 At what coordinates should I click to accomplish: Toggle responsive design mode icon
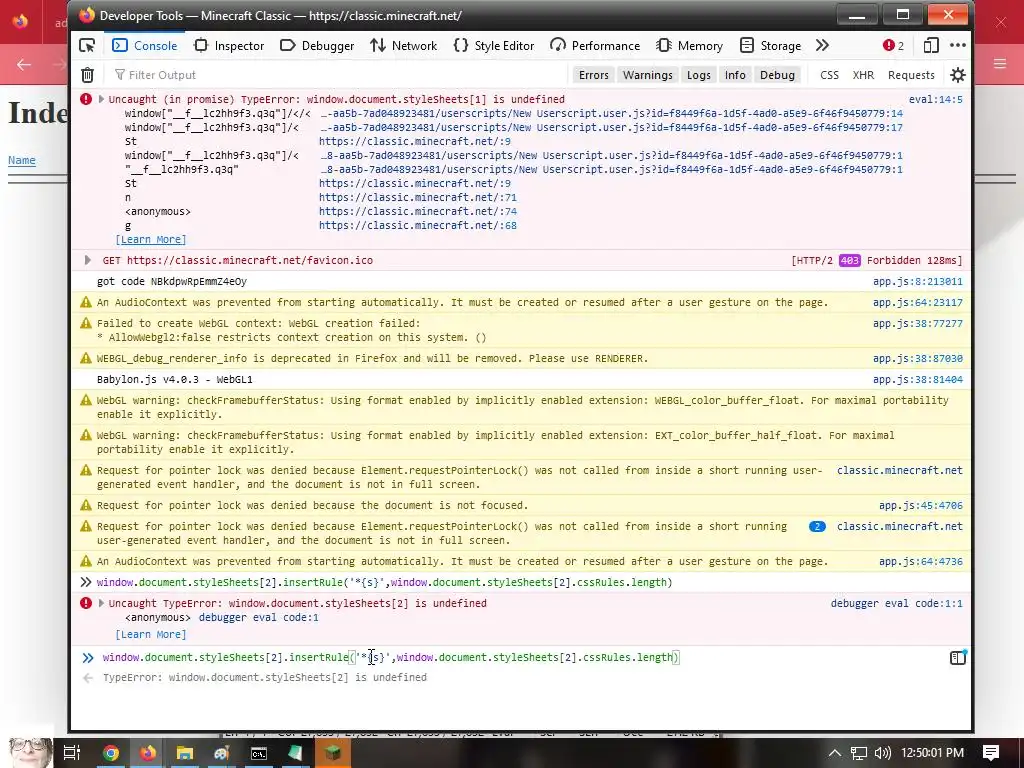coord(931,45)
